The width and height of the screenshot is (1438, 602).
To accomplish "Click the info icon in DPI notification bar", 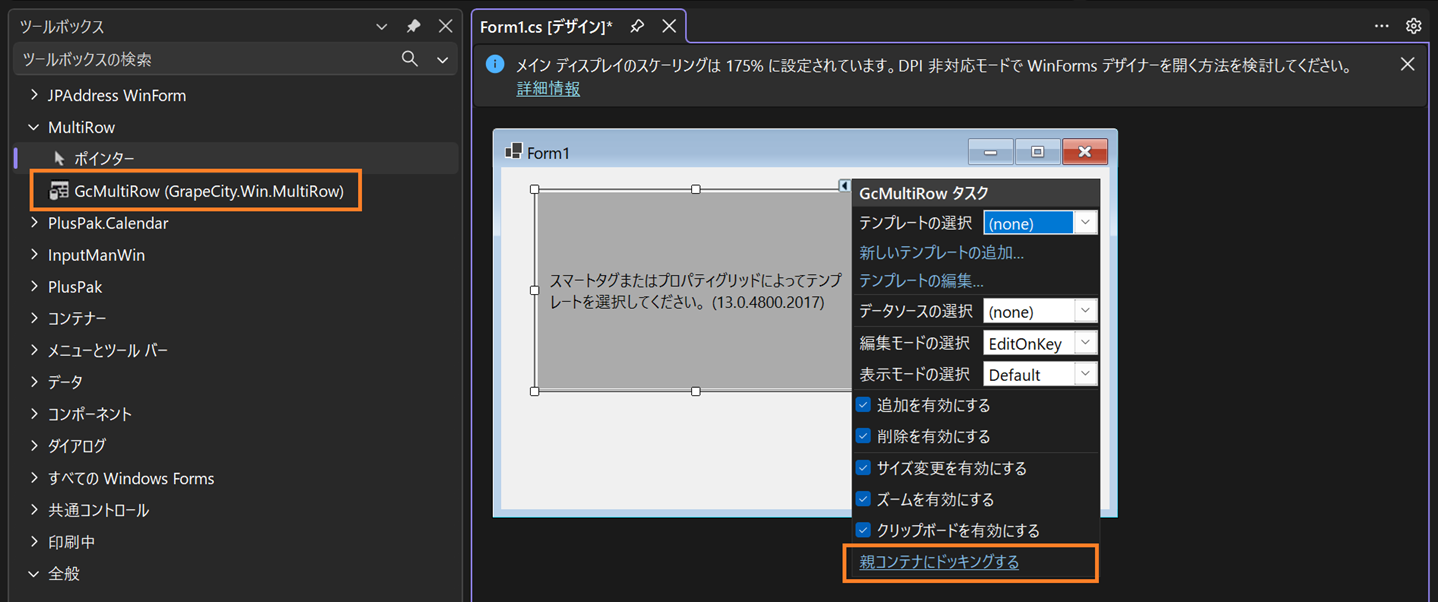I will [x=495, y=64].
